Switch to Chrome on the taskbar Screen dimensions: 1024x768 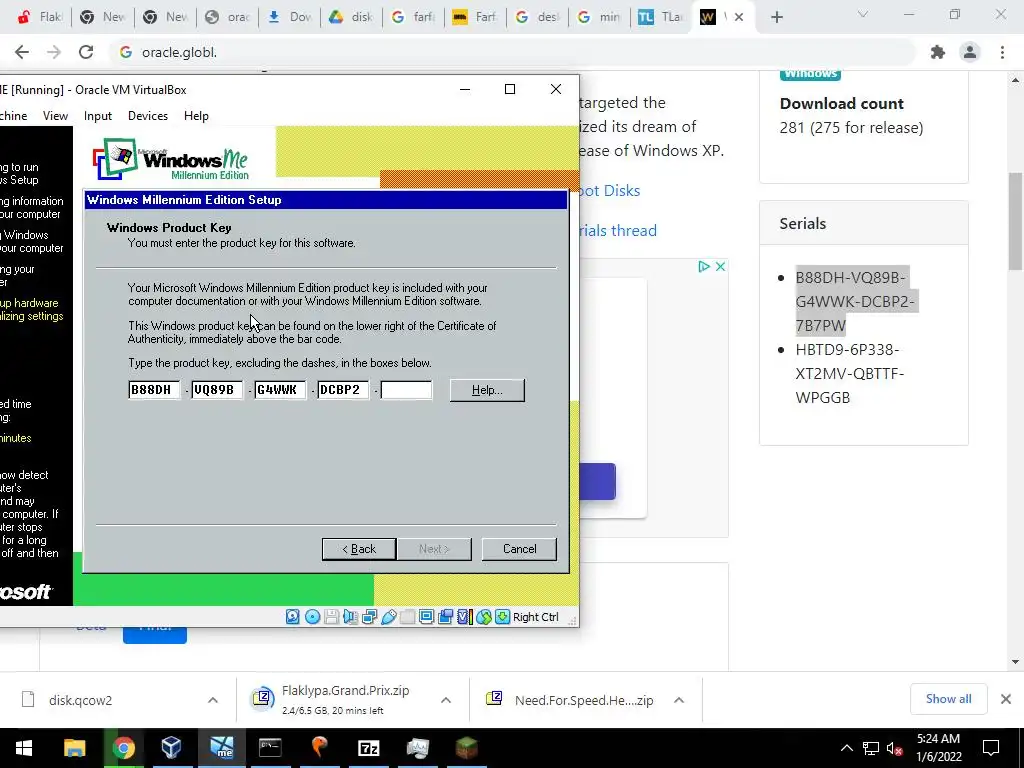tap(123, 748)
